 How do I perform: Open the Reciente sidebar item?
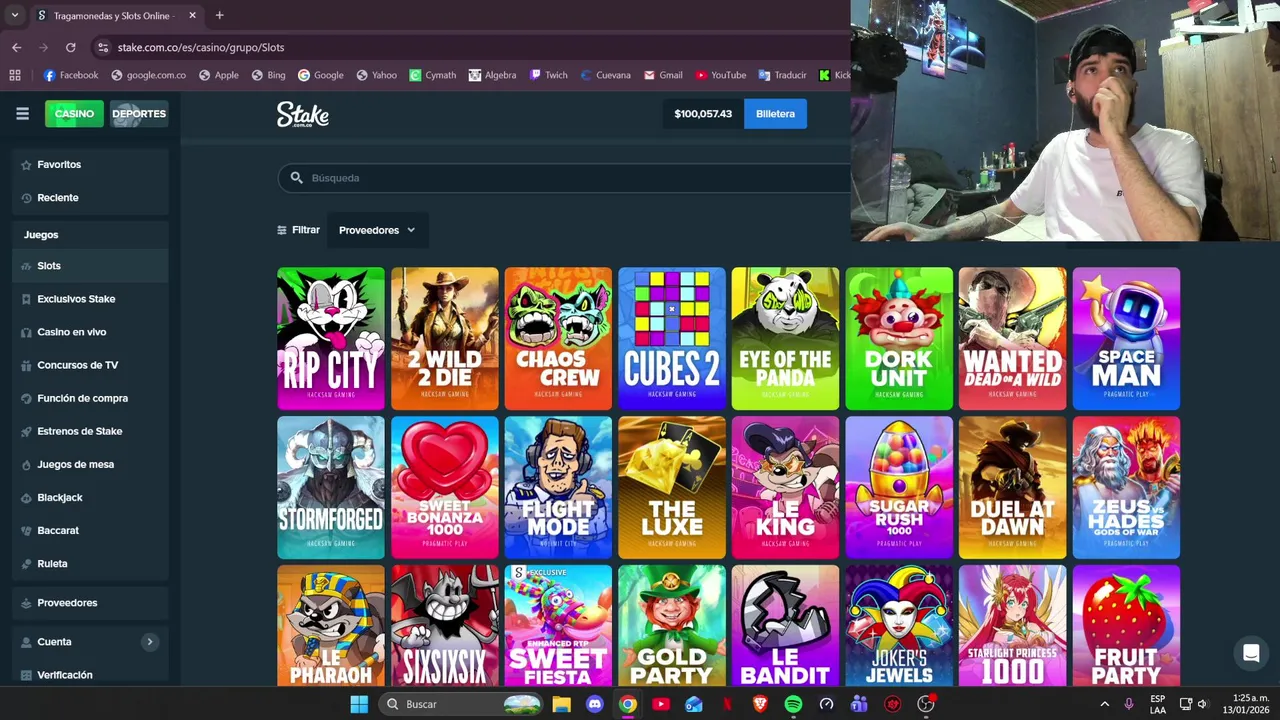[x=90, y=197]
